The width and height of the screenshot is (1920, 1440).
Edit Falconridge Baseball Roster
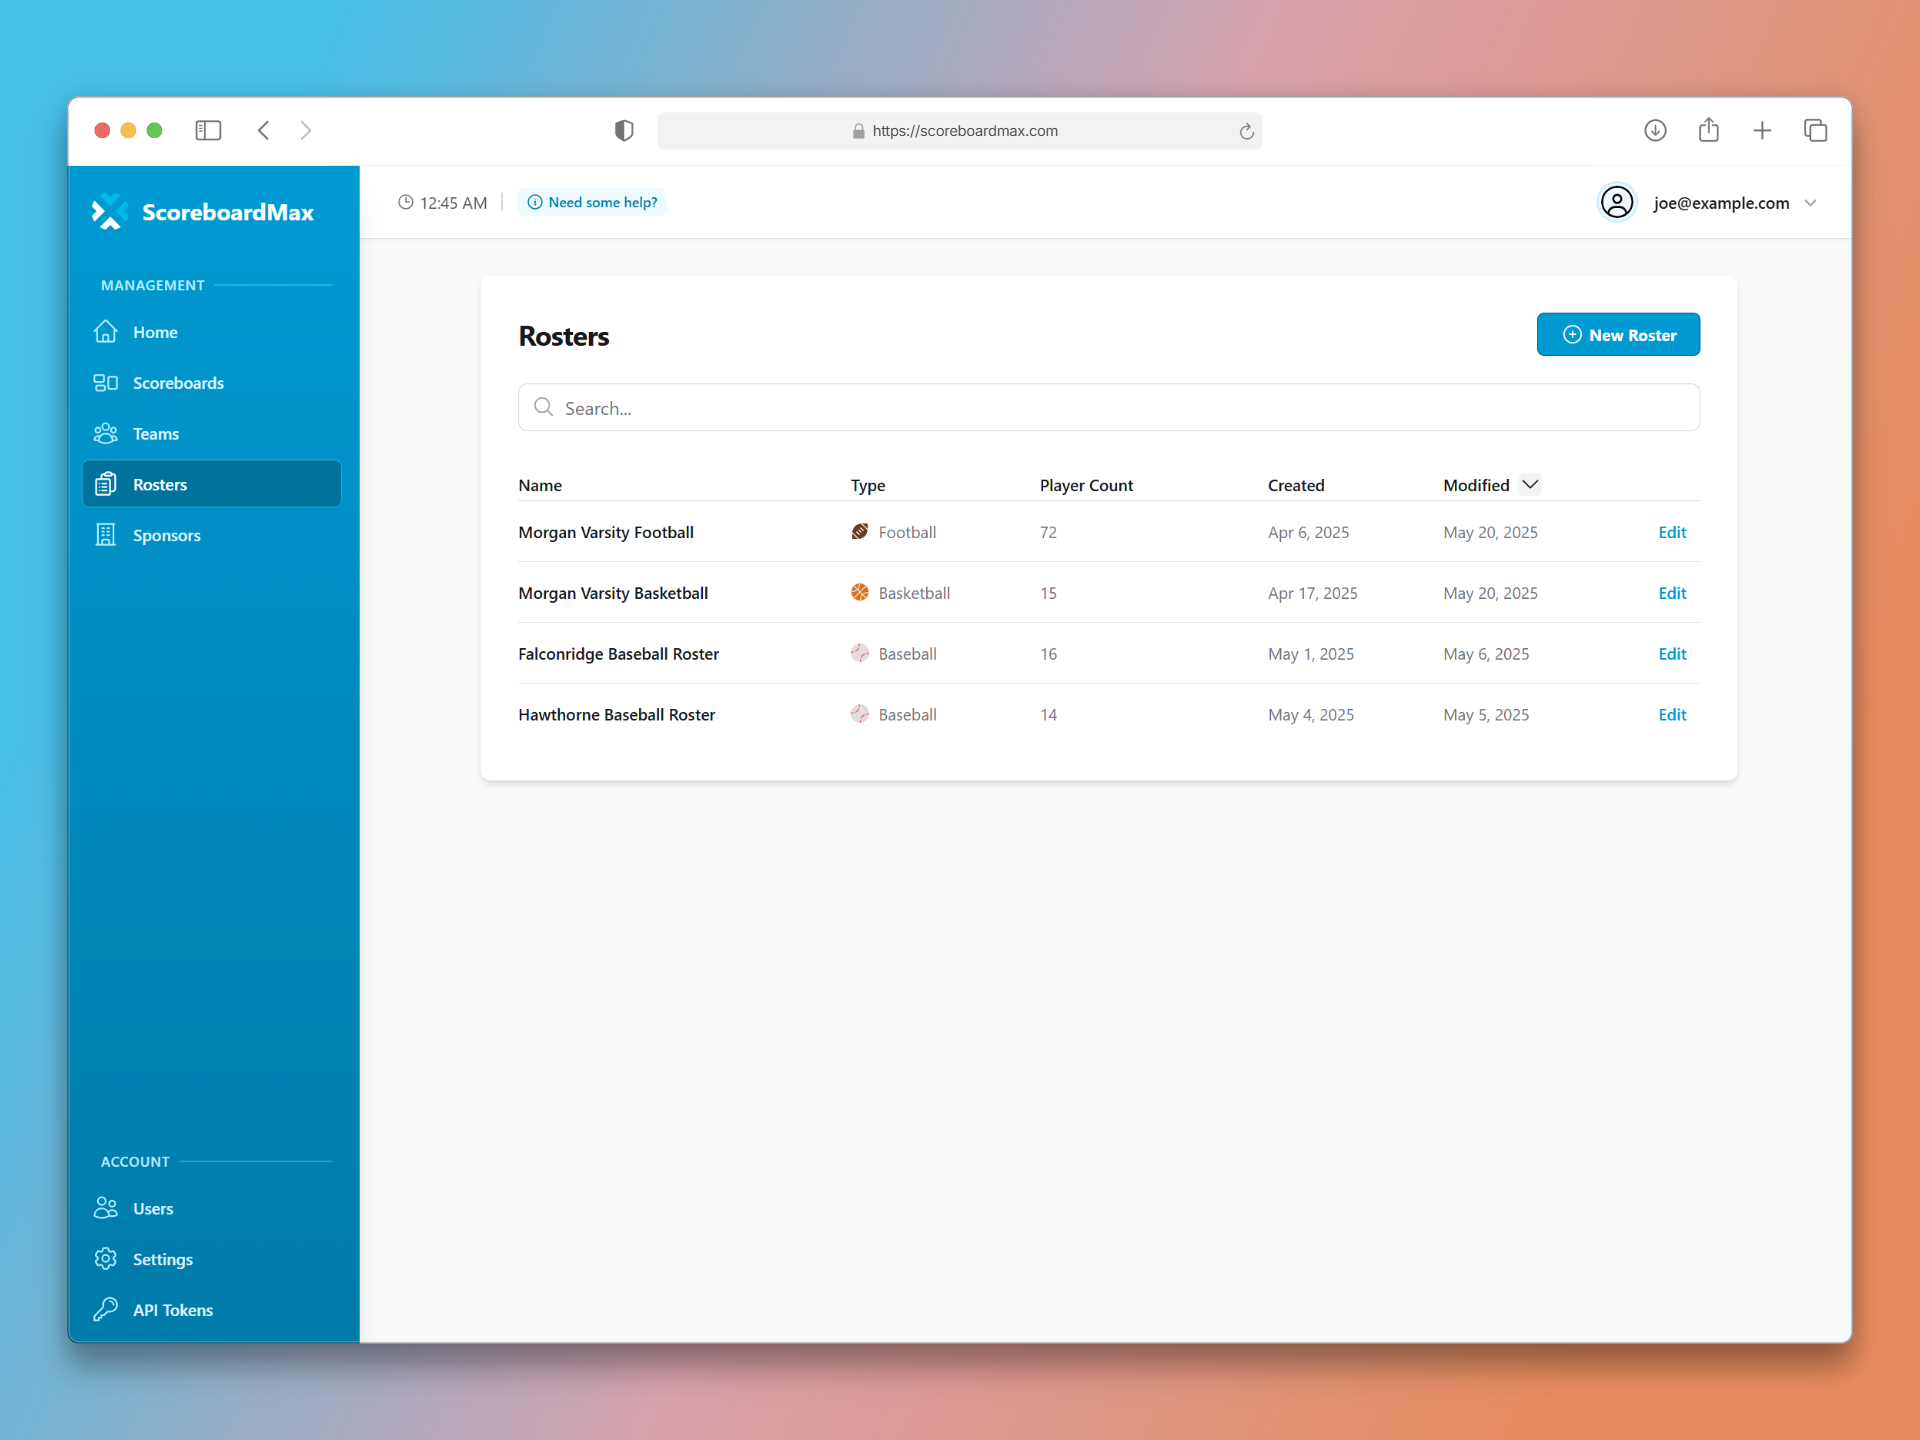1672,654
